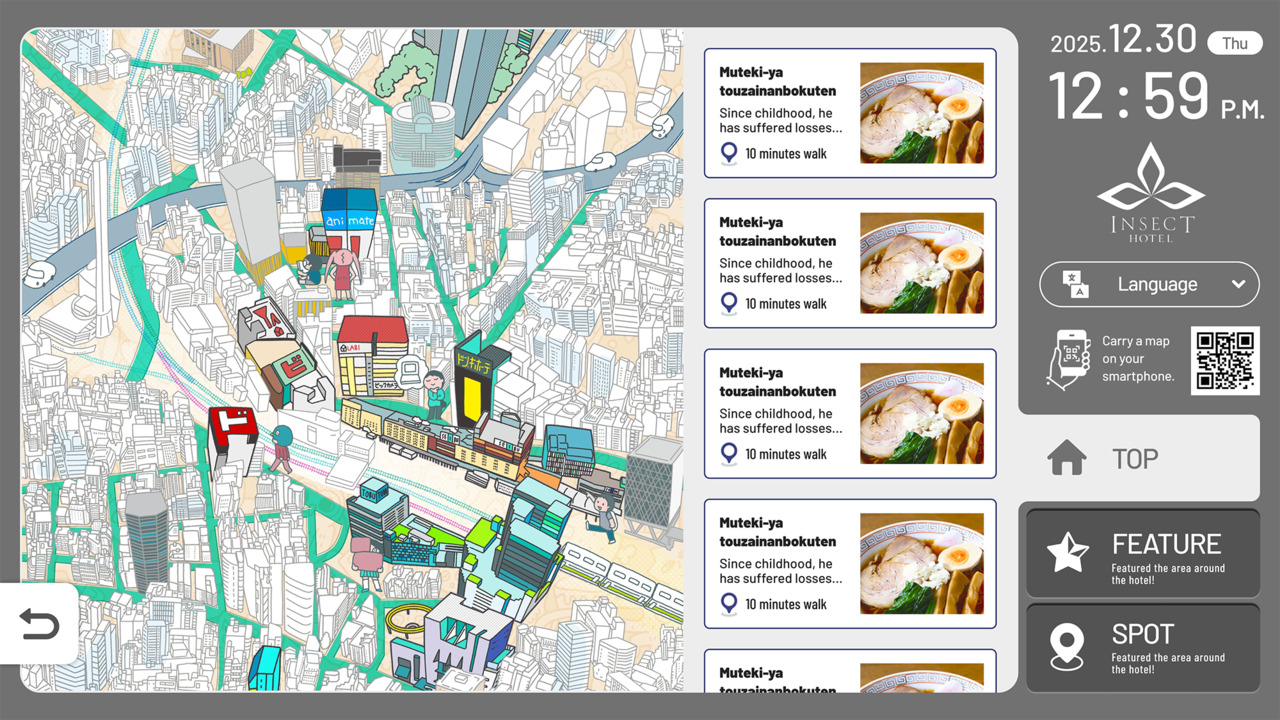The image size is (1280, 720).
Task: Tap the smartphone QR scan icon
Action: coord(1068,359)
